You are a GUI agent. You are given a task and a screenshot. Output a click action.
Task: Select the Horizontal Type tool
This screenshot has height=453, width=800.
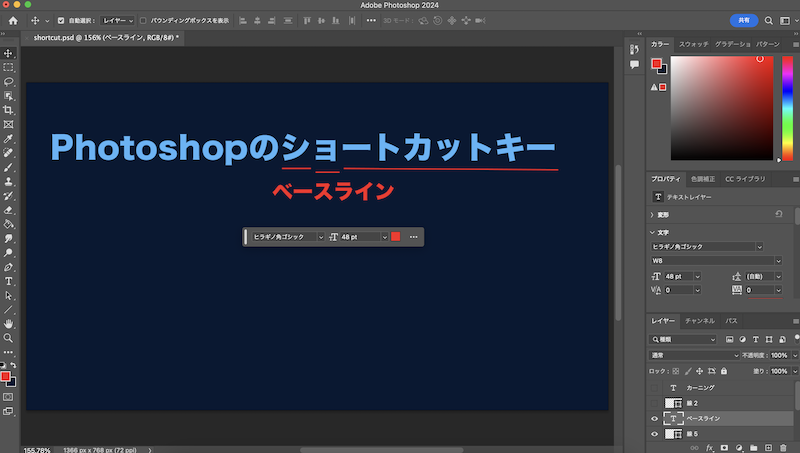point(8,281)
